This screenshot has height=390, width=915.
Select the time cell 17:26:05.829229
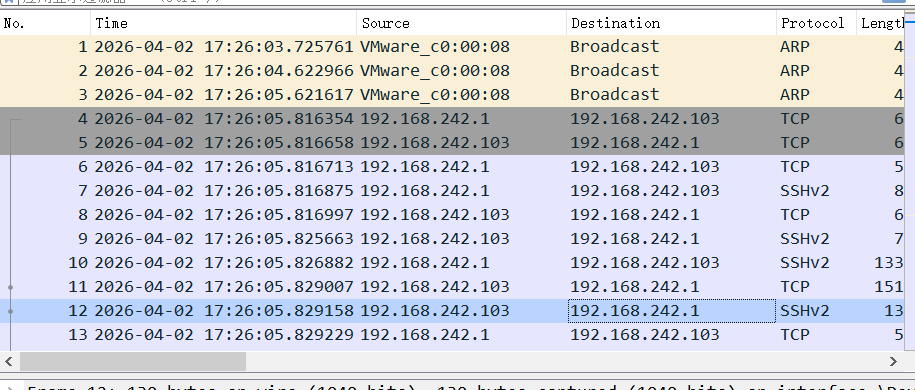coord(224,335)
